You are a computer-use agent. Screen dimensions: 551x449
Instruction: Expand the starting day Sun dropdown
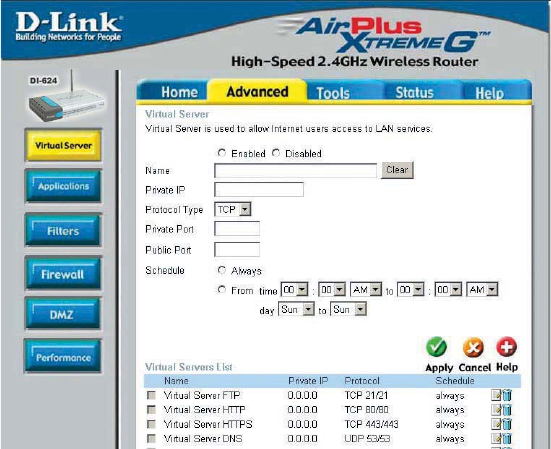point(296,310)
